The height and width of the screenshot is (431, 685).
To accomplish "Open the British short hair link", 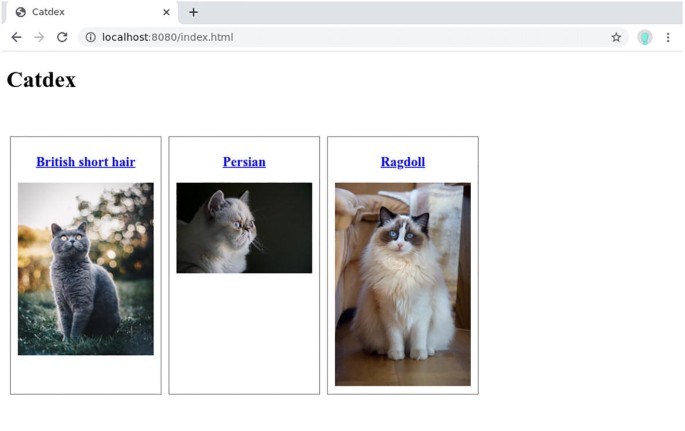I will pos(85,162).
